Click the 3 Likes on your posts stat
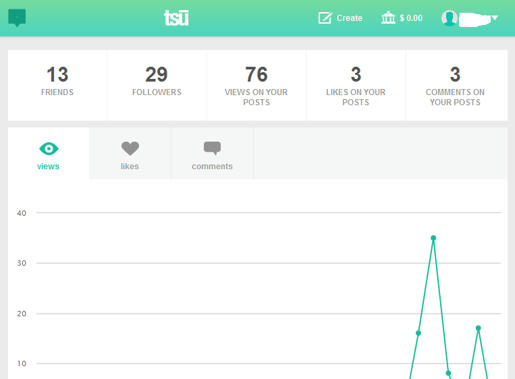Image resolution: width=515 pixels, height=379 pixels. tap(356, 85)
